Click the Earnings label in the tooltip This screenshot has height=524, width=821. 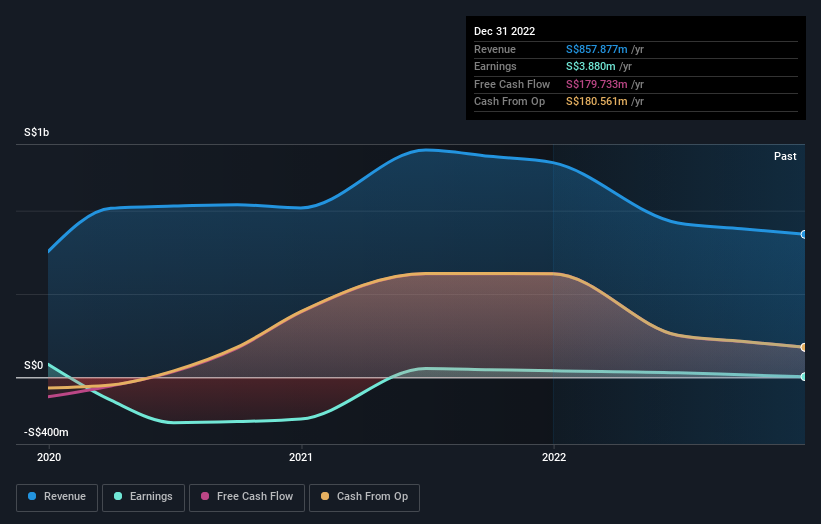(x=495, y=66)
